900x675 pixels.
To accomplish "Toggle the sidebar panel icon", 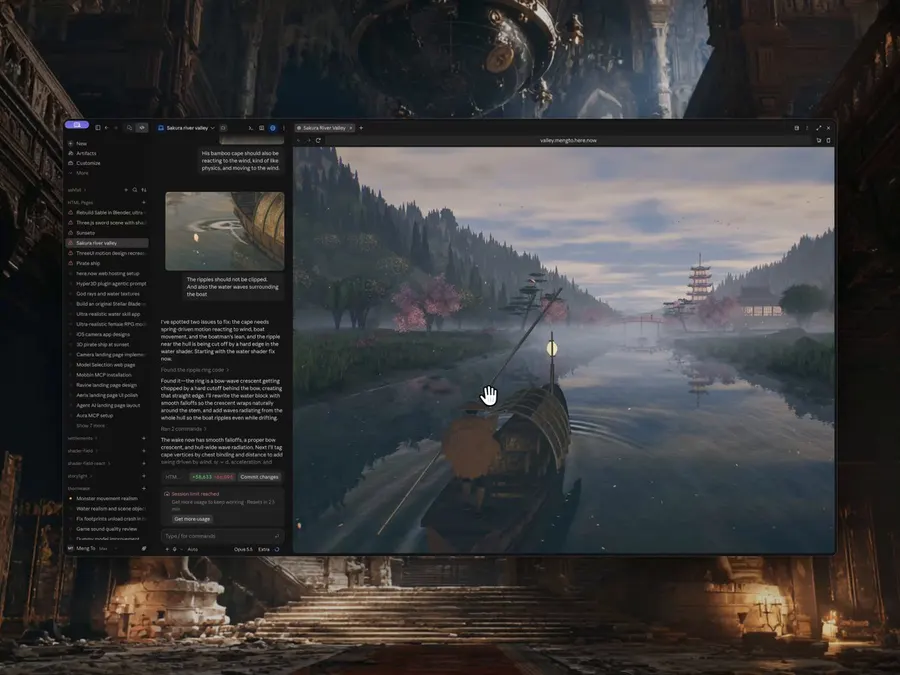I will [x=98, y=128].
